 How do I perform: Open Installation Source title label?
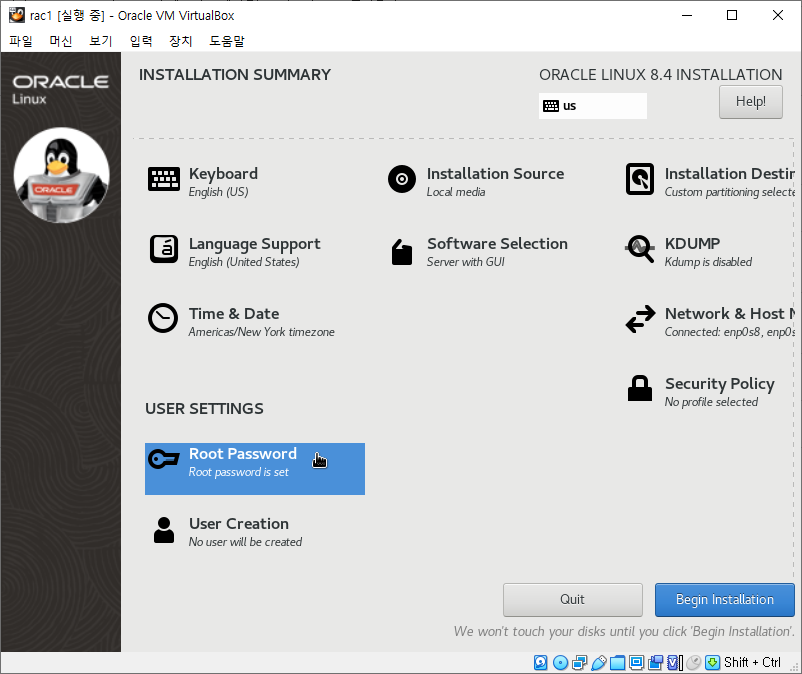(x=495, y=174)
